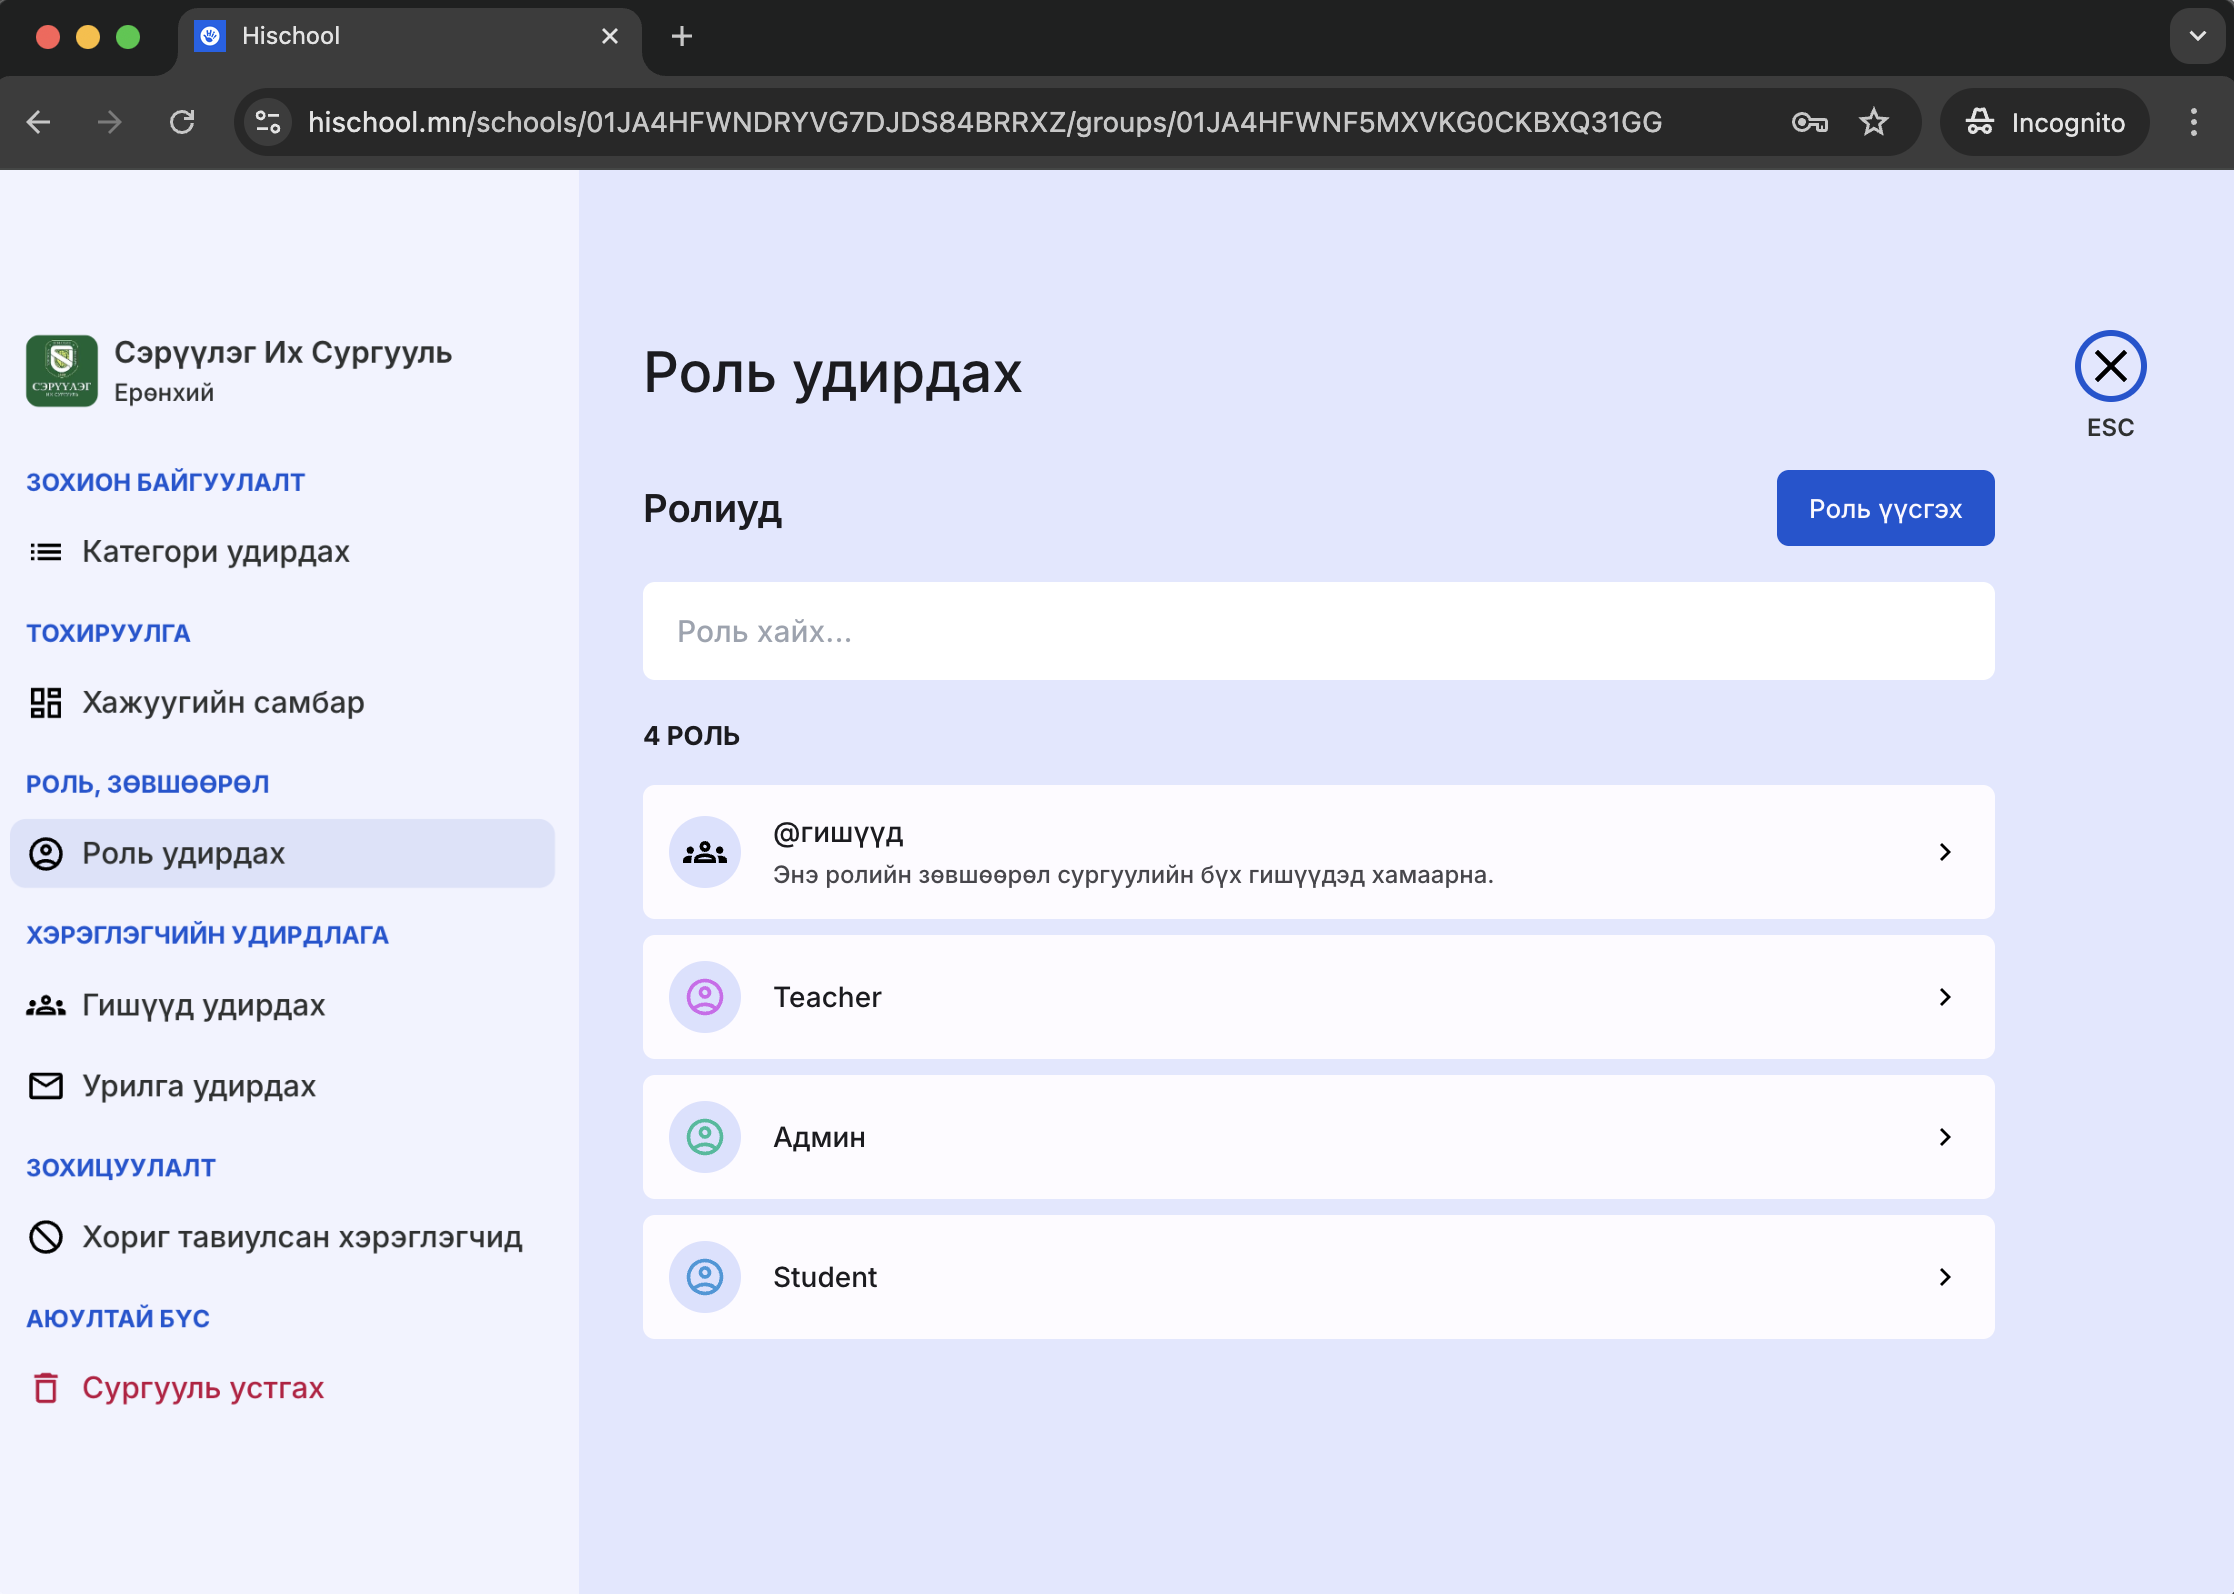Open Хориг тавиулсан хэрэглэгчид sidebar item

pyautogui.click(x=301, y=1237)
